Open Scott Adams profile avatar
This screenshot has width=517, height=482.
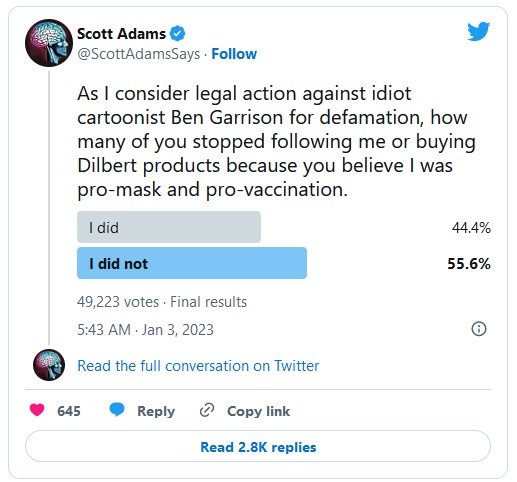point(49,43)
